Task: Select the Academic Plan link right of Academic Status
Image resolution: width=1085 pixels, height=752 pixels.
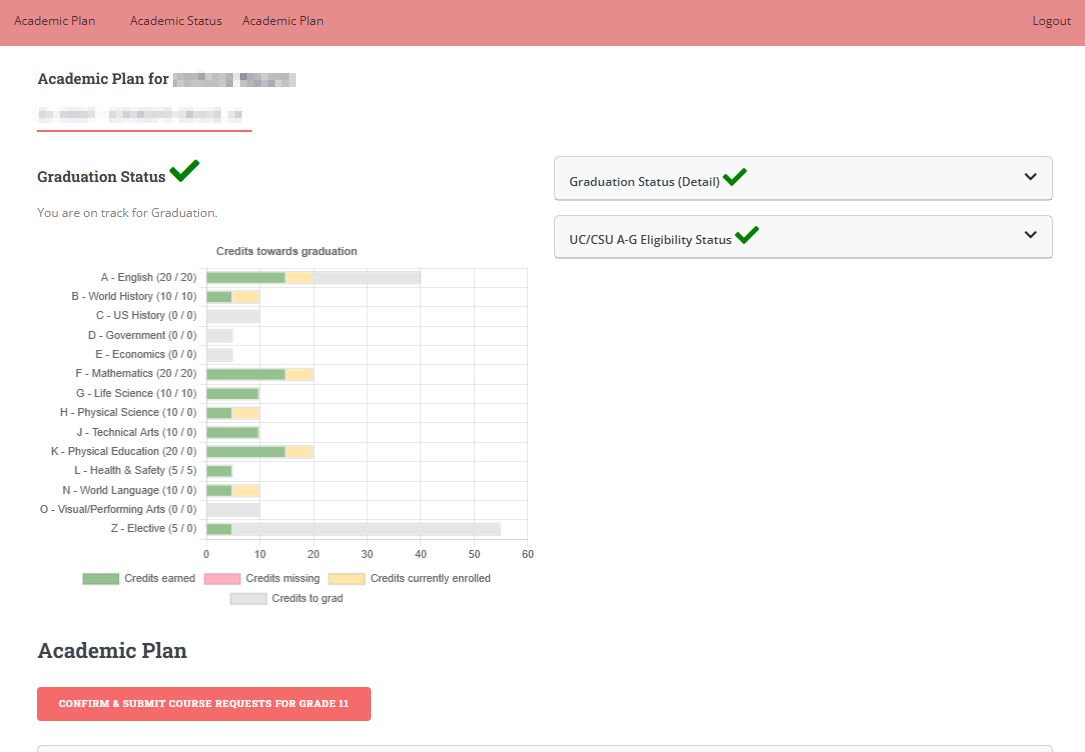Action: [283, 21]
